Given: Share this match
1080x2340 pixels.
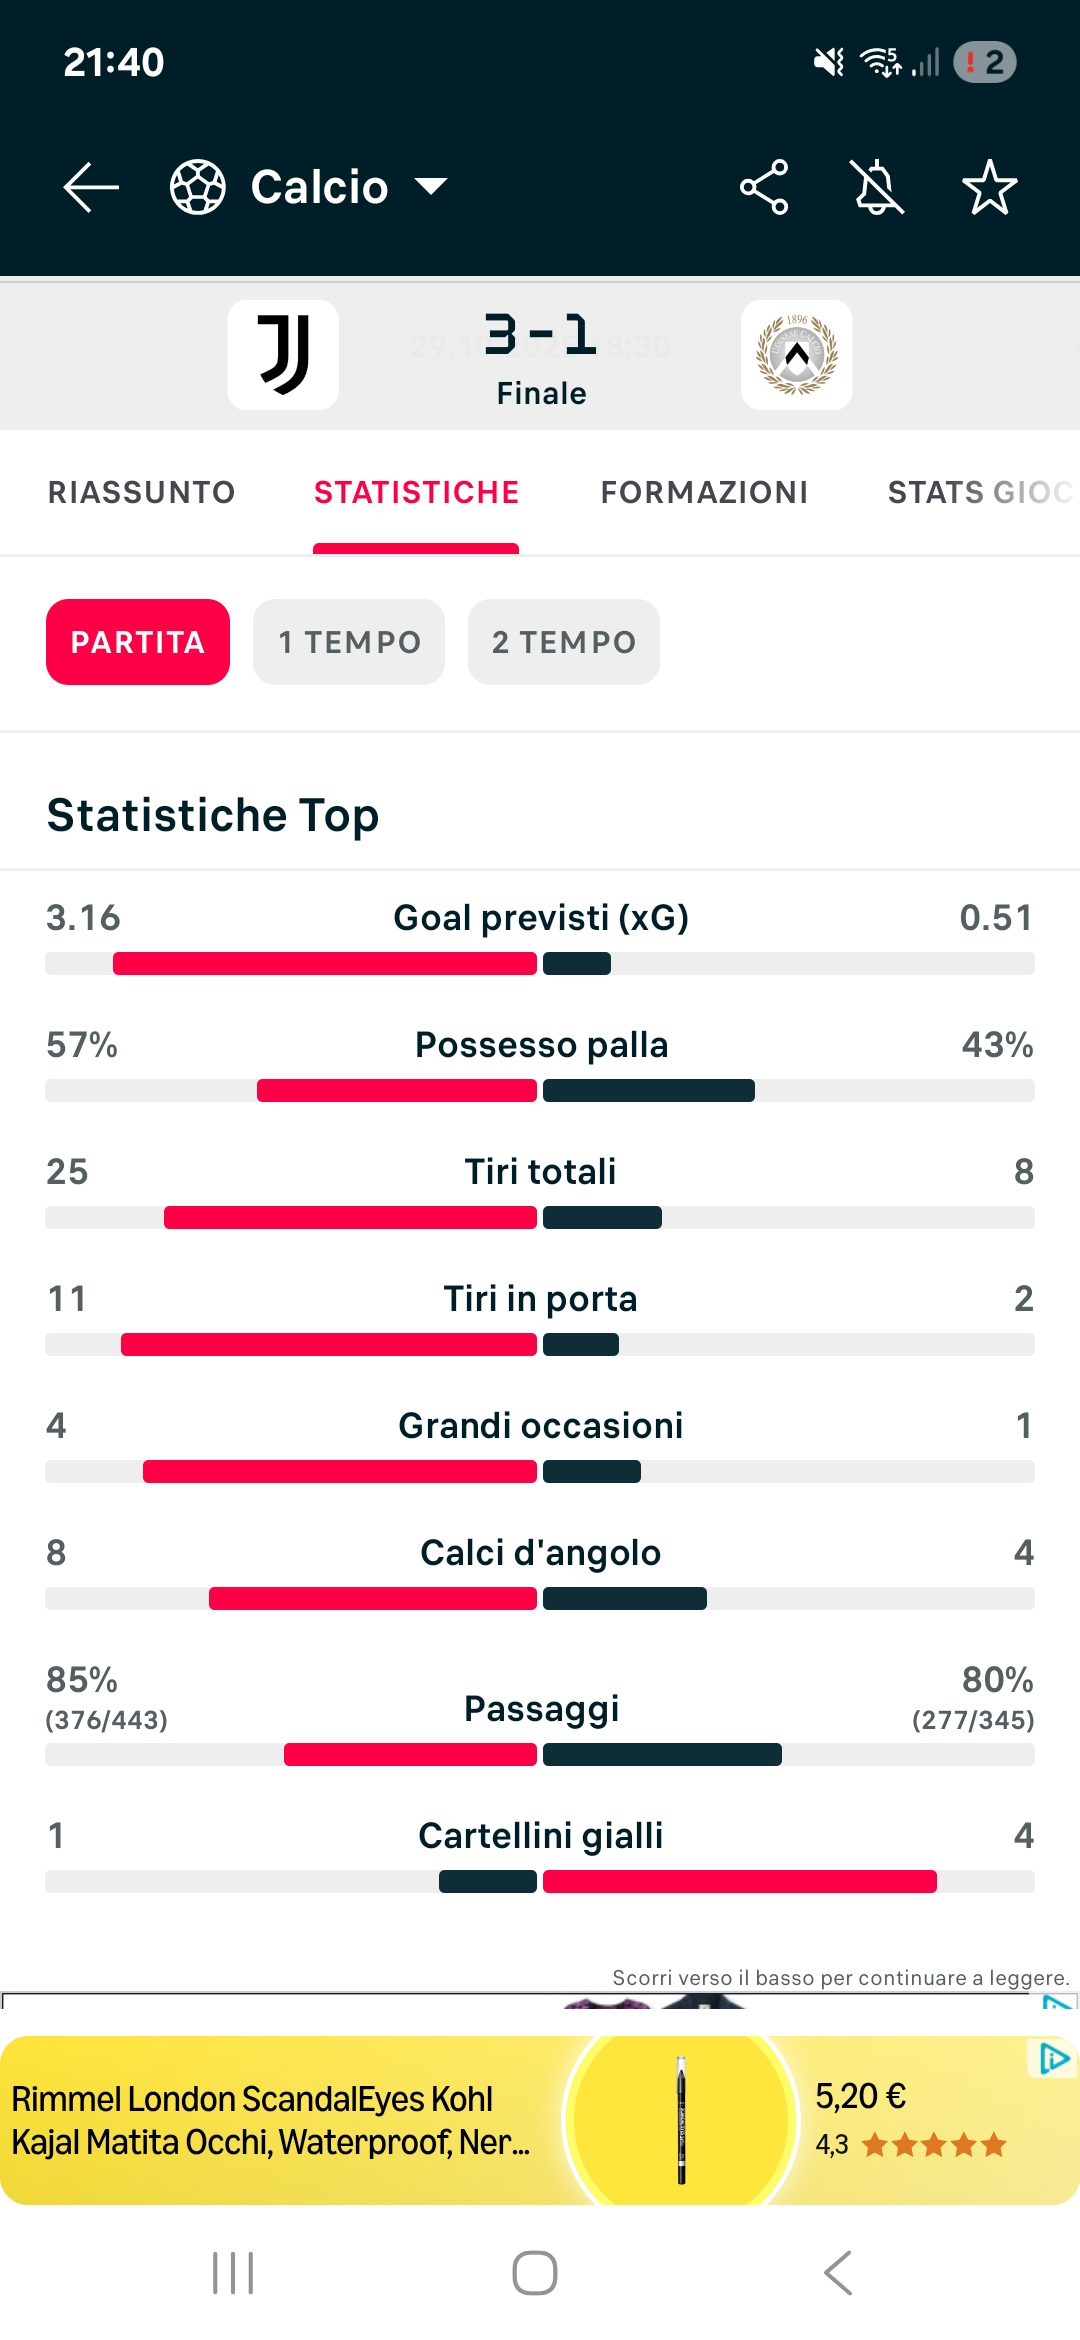Looking at the screenshot, I should [x=764, y=187].
